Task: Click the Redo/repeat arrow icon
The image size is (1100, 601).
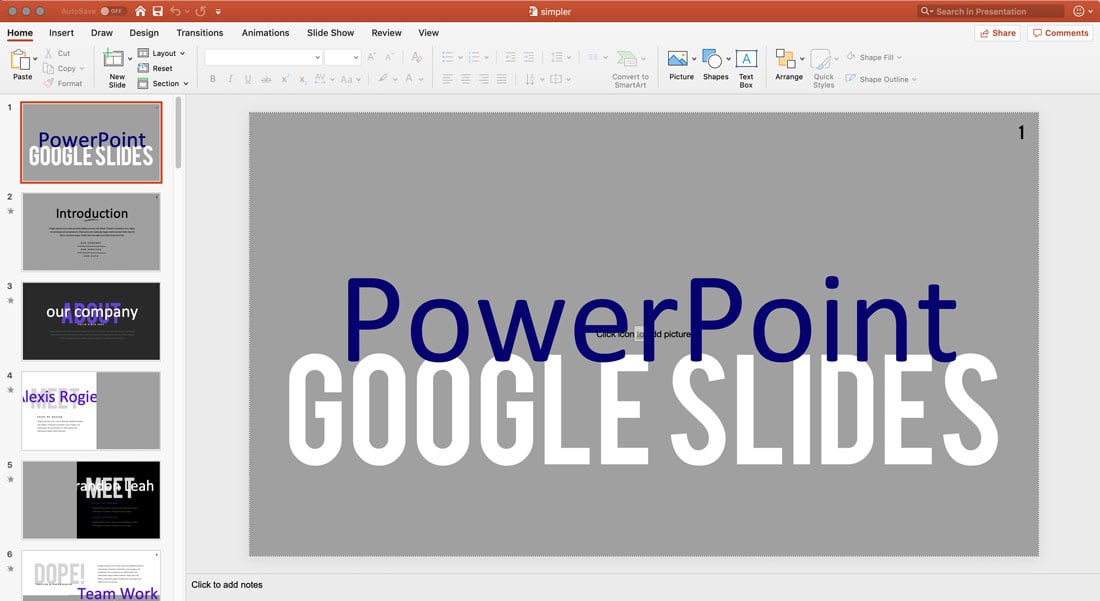Action: coord(201,11)
